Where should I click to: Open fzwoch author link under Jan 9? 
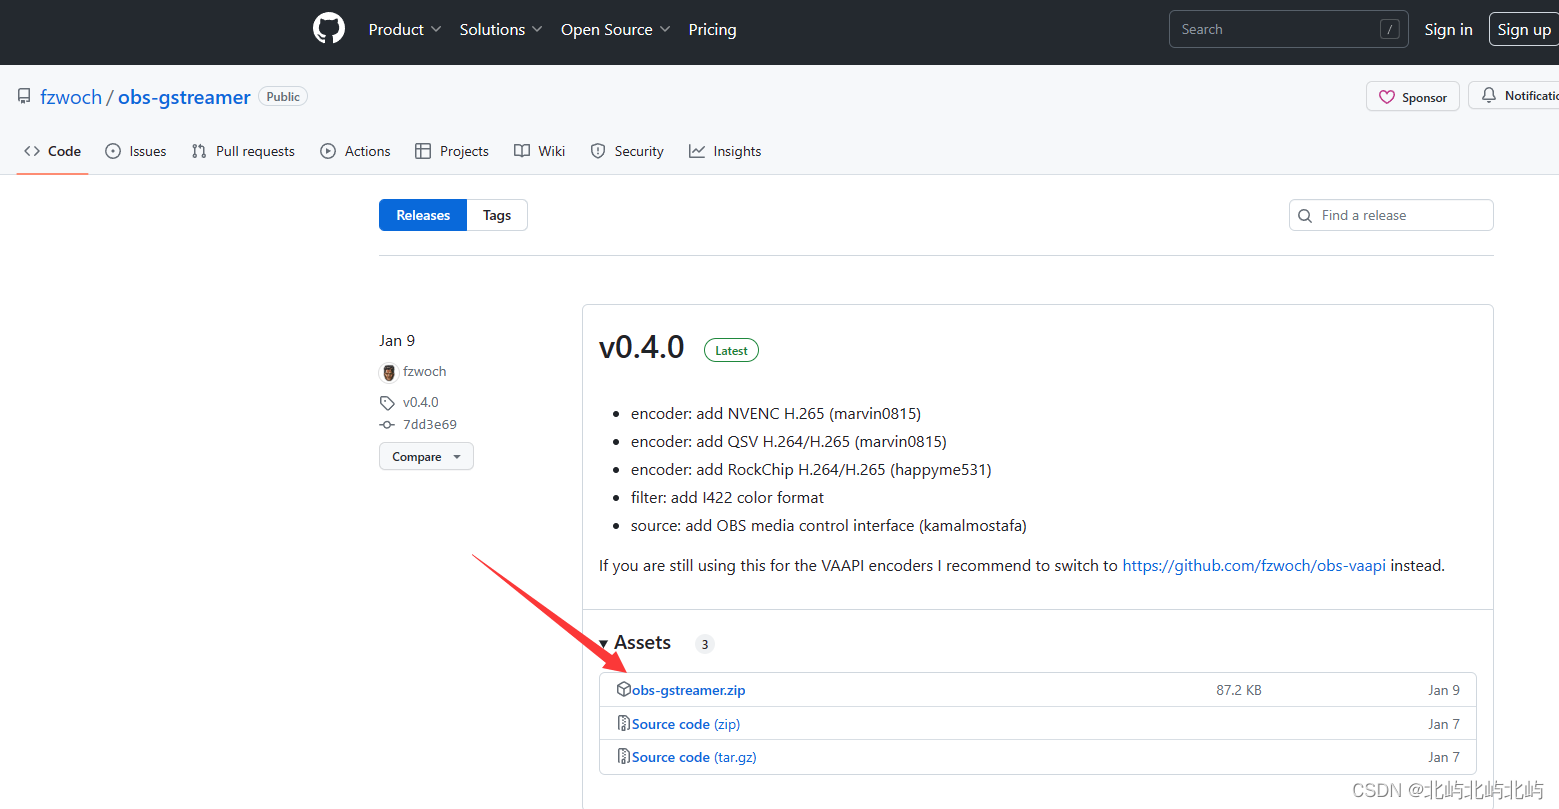click(x=425, y=371)
